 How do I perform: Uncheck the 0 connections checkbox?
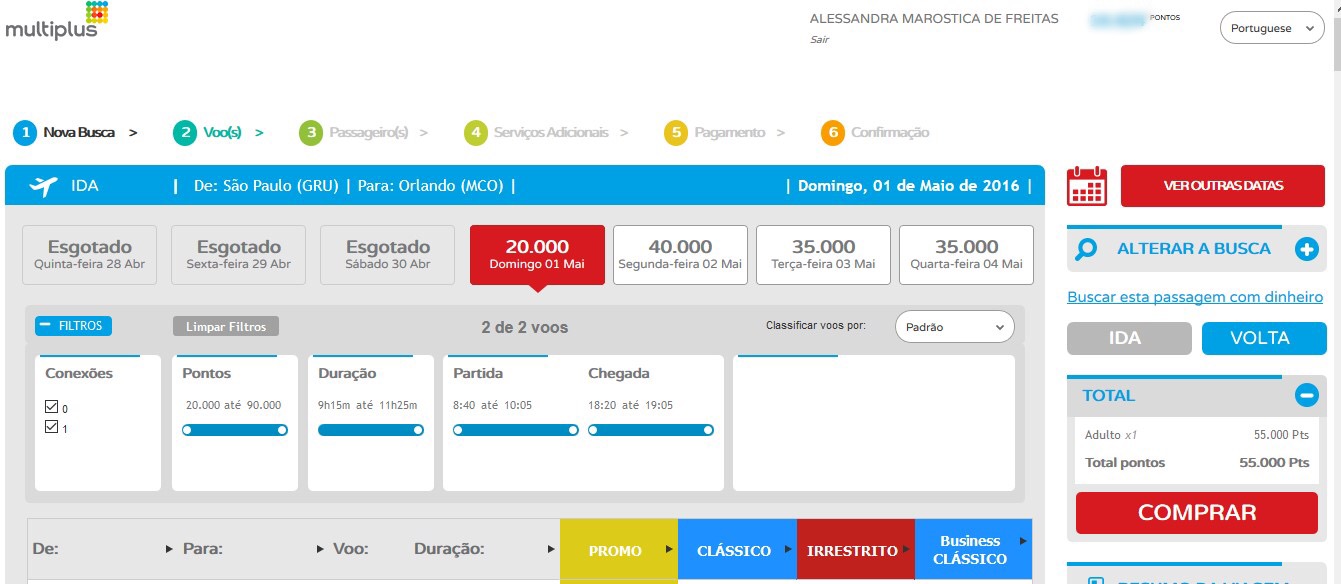pos(52,408)
